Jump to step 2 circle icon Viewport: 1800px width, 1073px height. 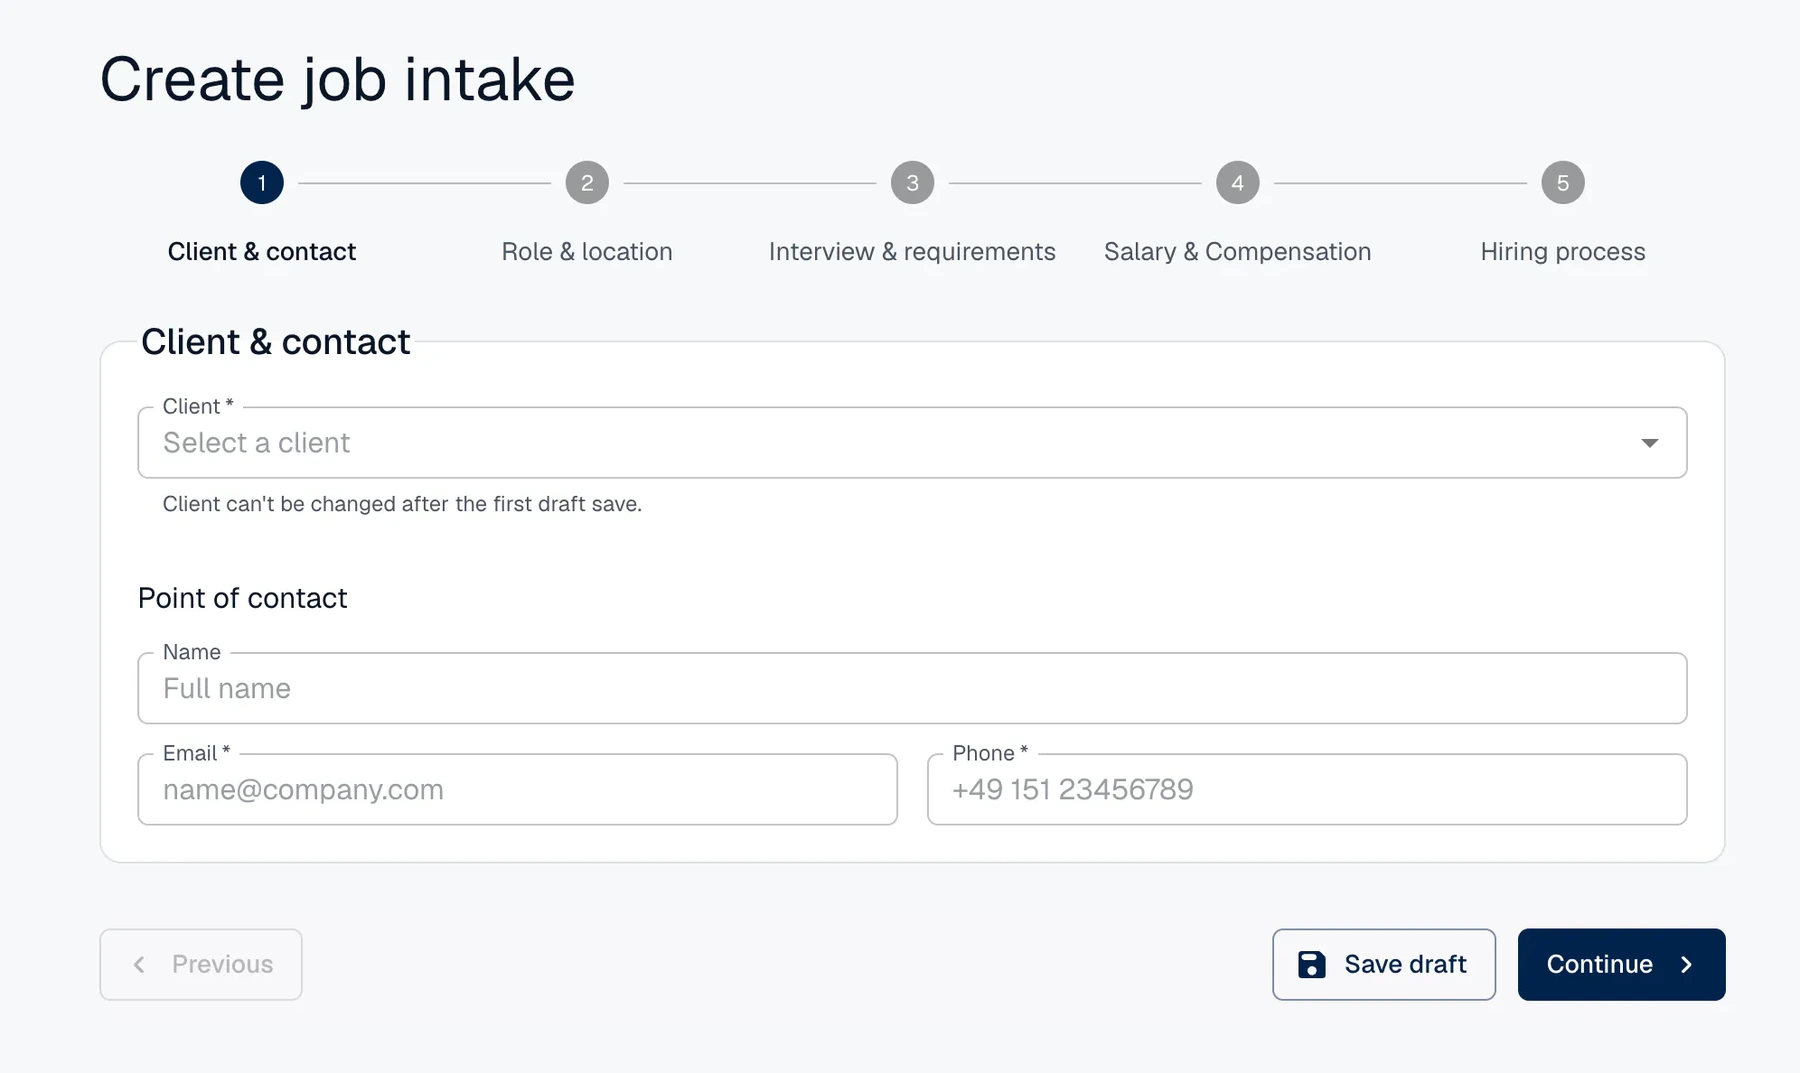[x=587, y=183]
